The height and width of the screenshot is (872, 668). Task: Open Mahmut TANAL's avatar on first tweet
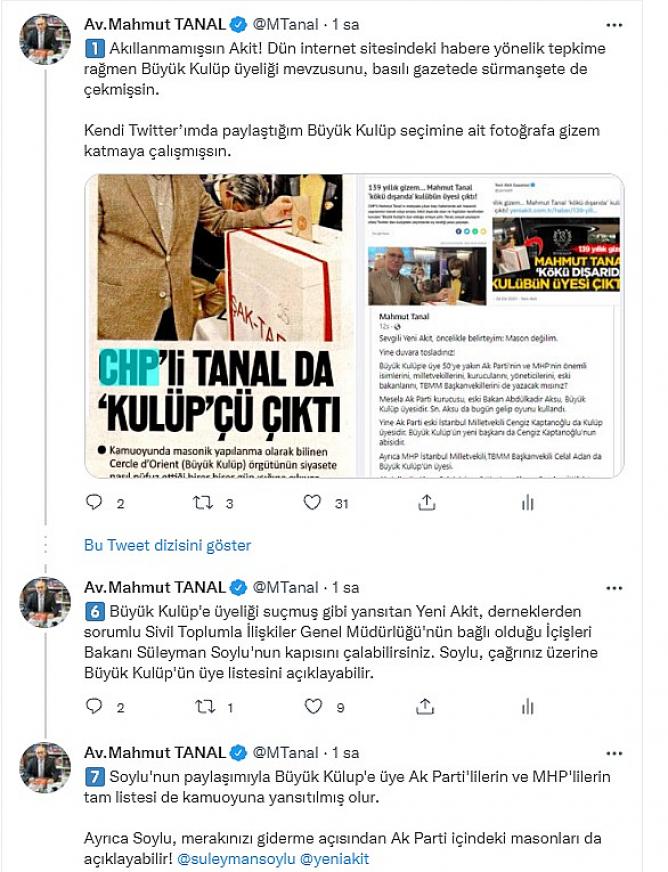tap(45, 39)
